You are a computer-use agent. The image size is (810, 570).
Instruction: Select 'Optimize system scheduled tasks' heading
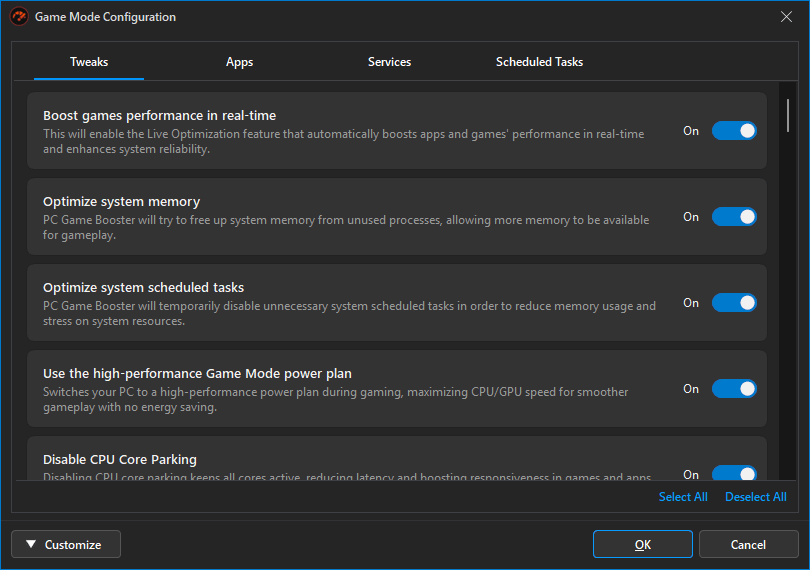(143, 287)
